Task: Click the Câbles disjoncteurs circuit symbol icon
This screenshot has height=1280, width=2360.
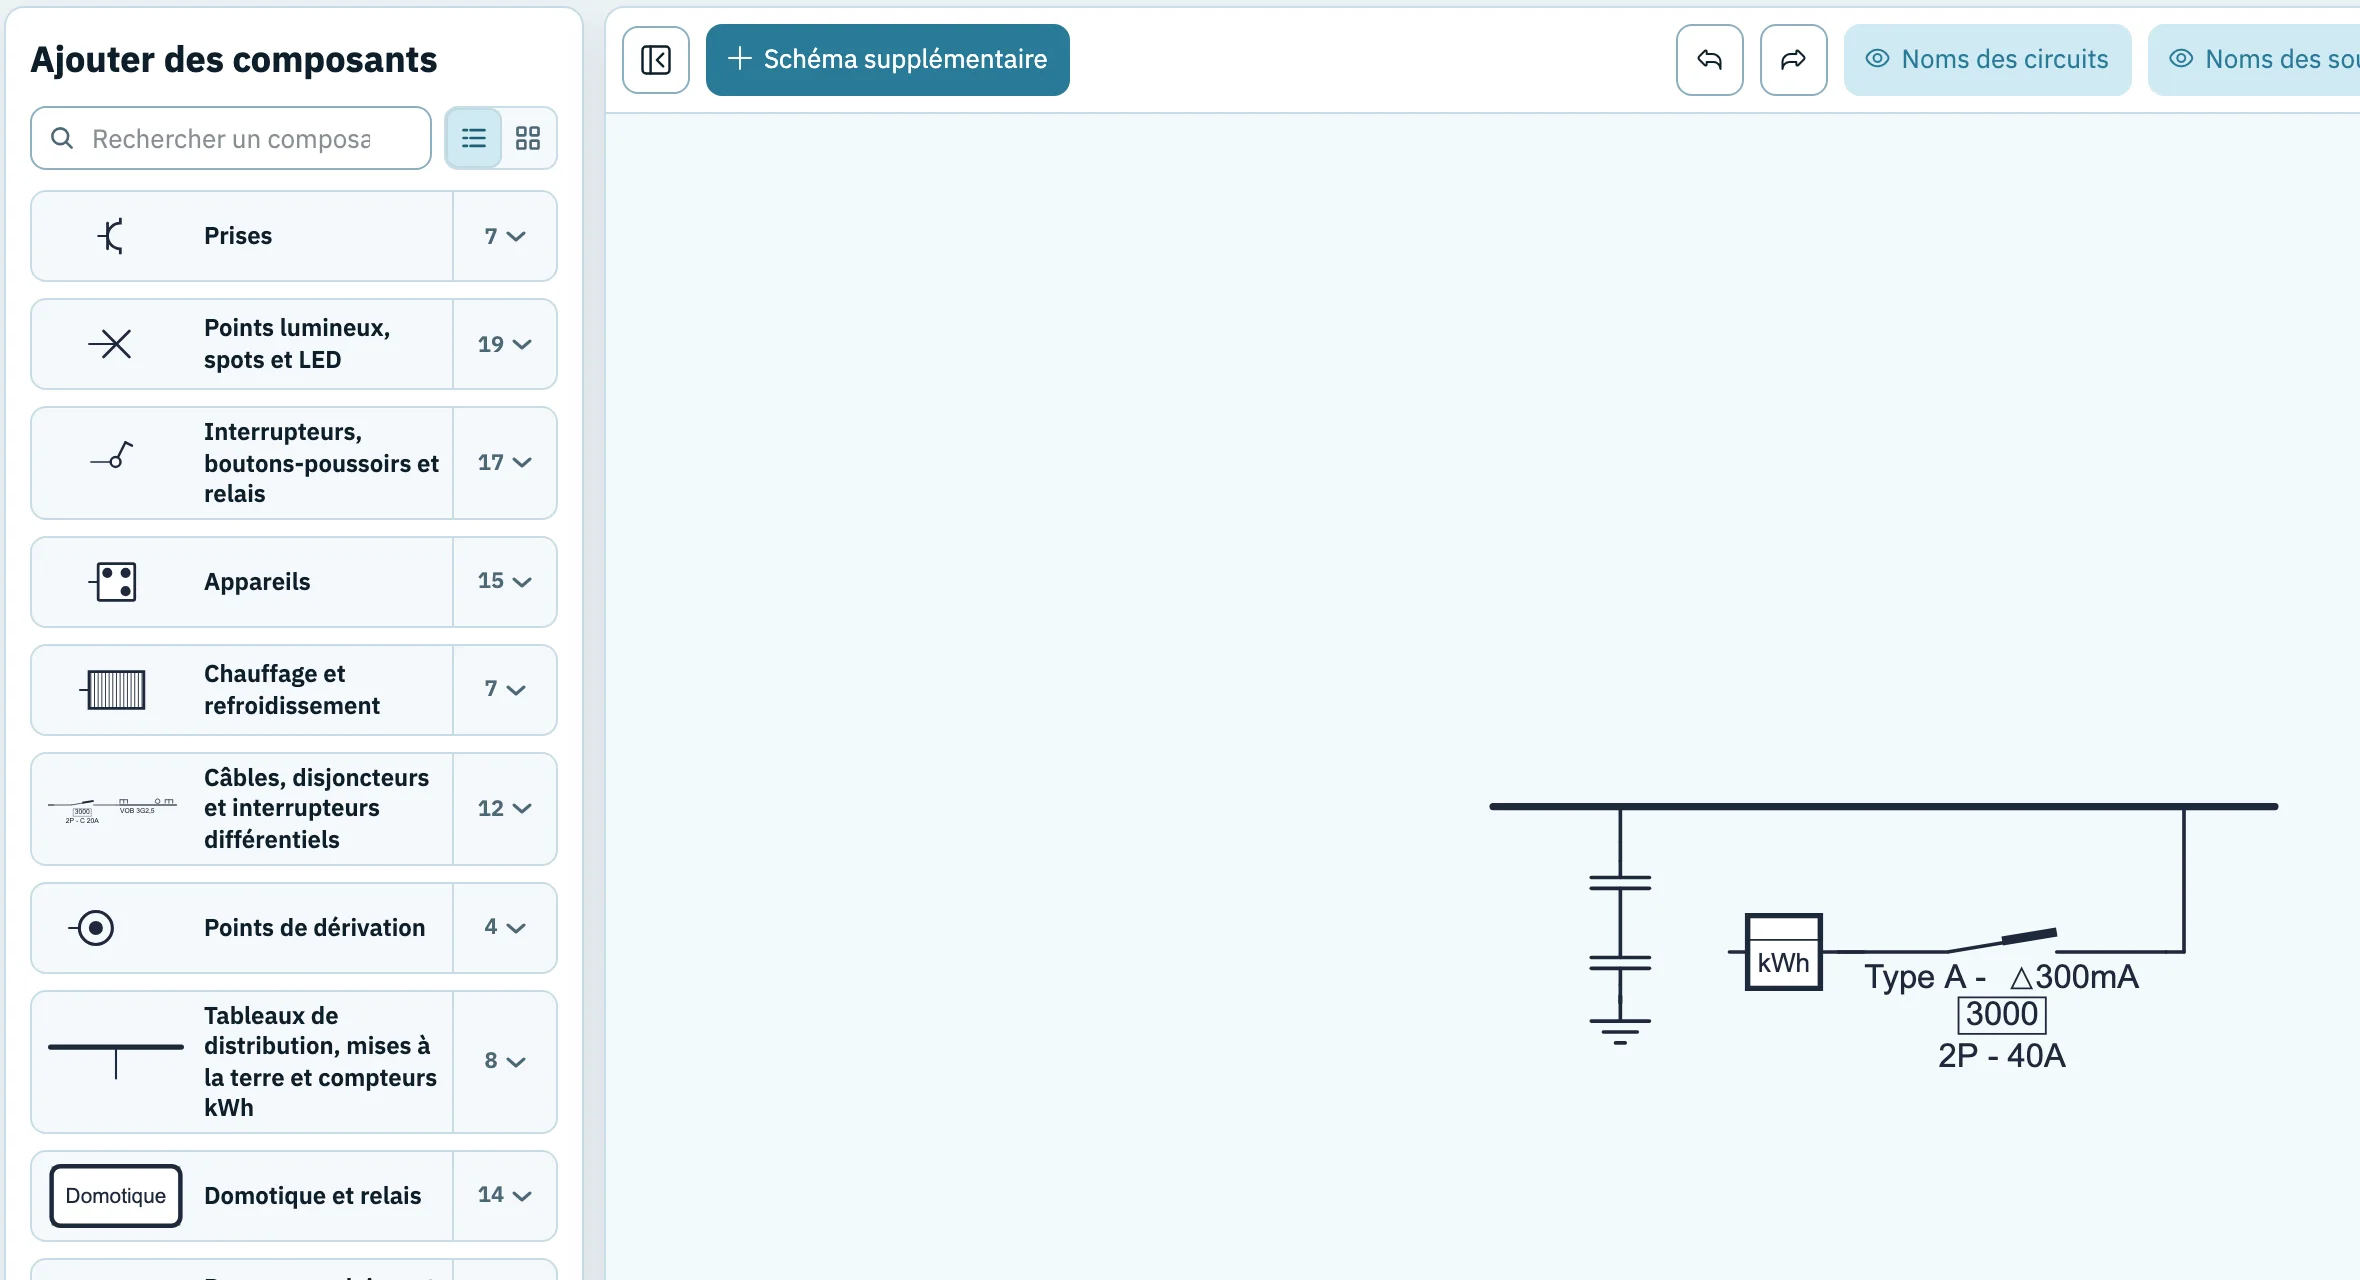Action: click(x=112, y=809)
